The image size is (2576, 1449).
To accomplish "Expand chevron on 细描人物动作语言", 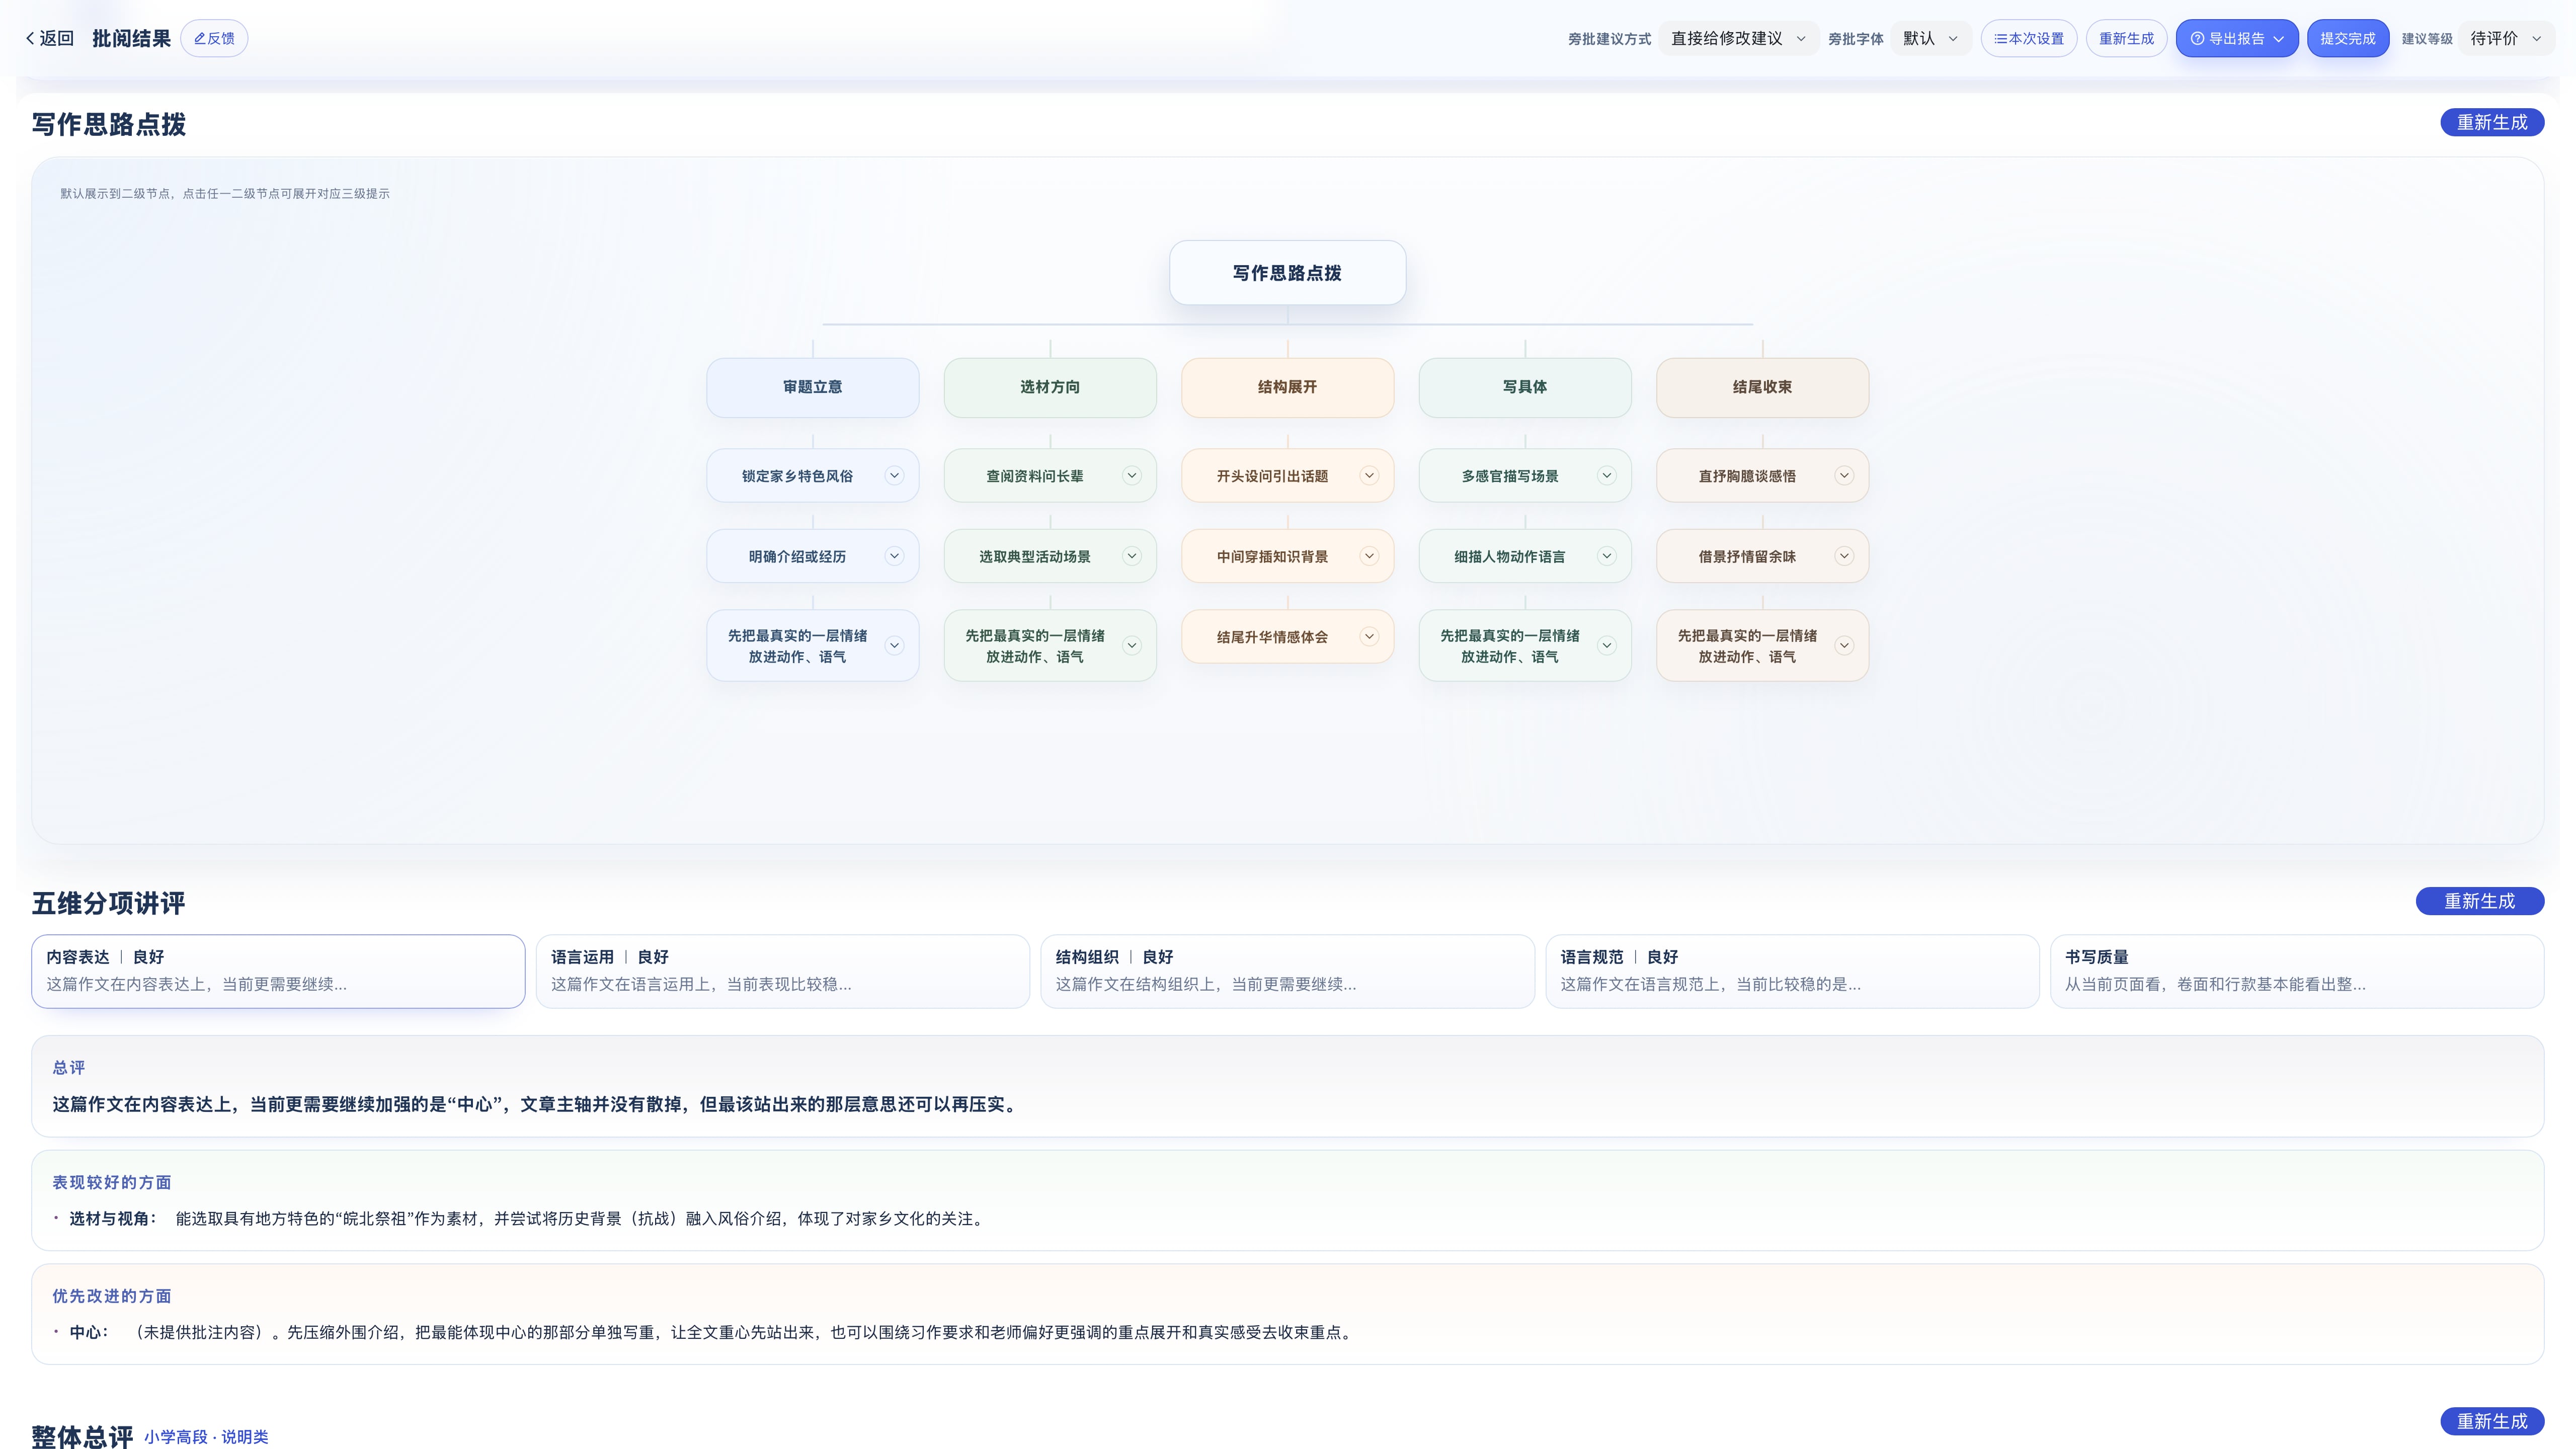I will point(1607,556).
